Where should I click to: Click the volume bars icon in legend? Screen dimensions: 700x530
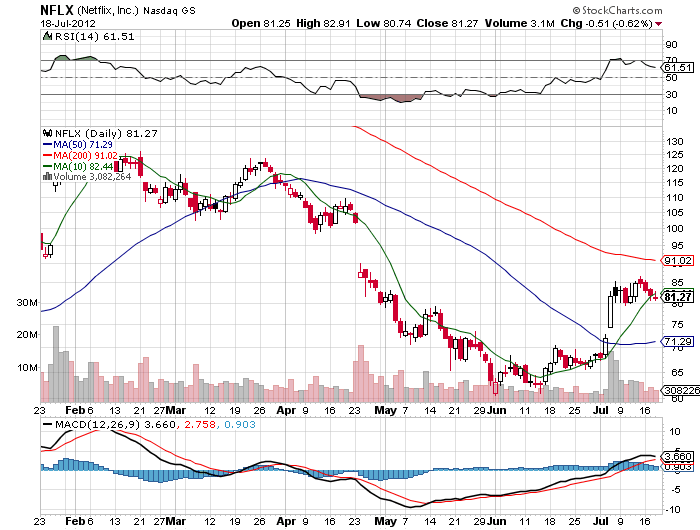[x=47, y=177]
